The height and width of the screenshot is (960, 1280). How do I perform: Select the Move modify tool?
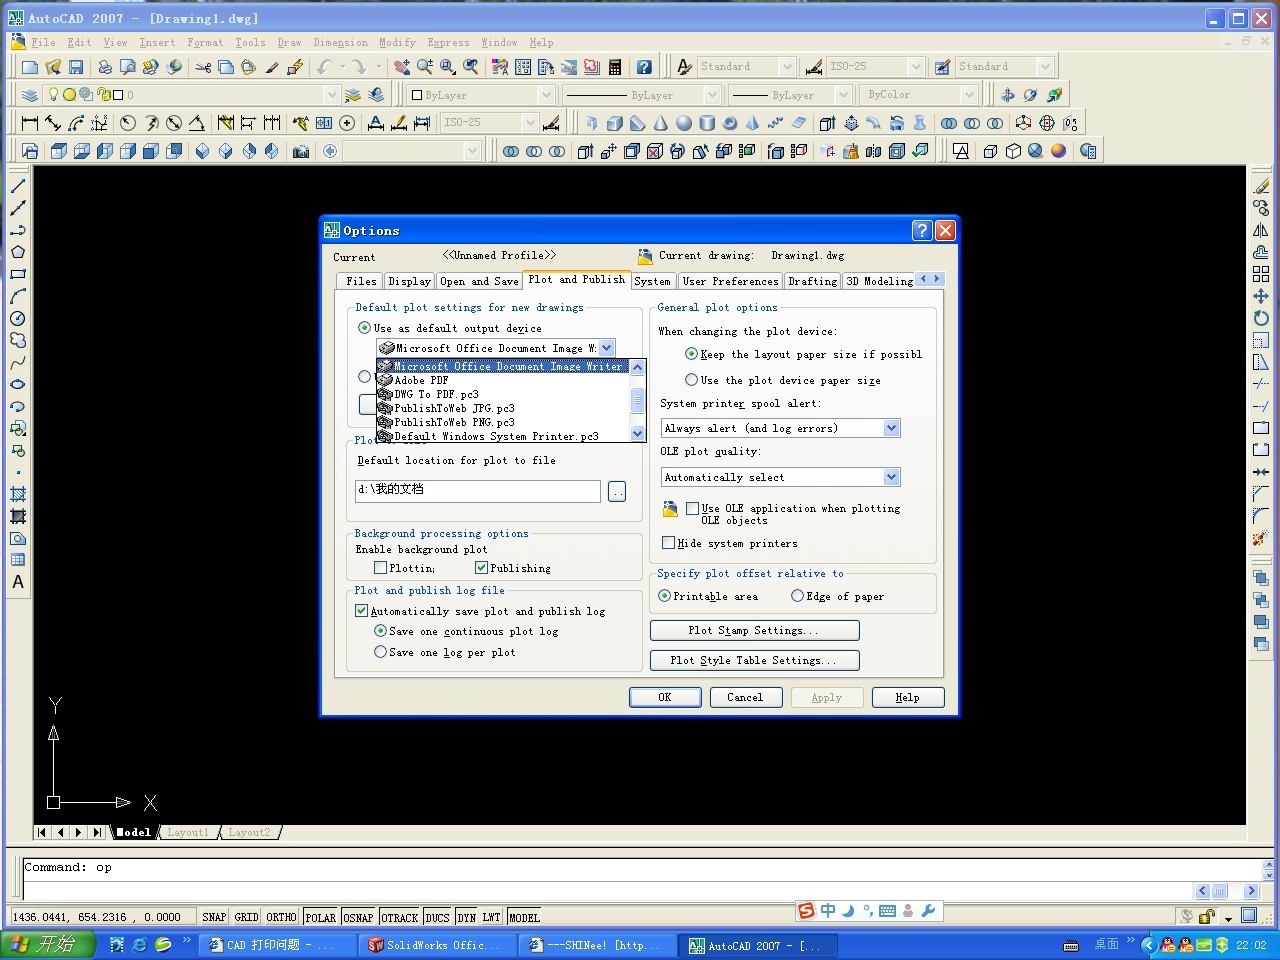1261,296
